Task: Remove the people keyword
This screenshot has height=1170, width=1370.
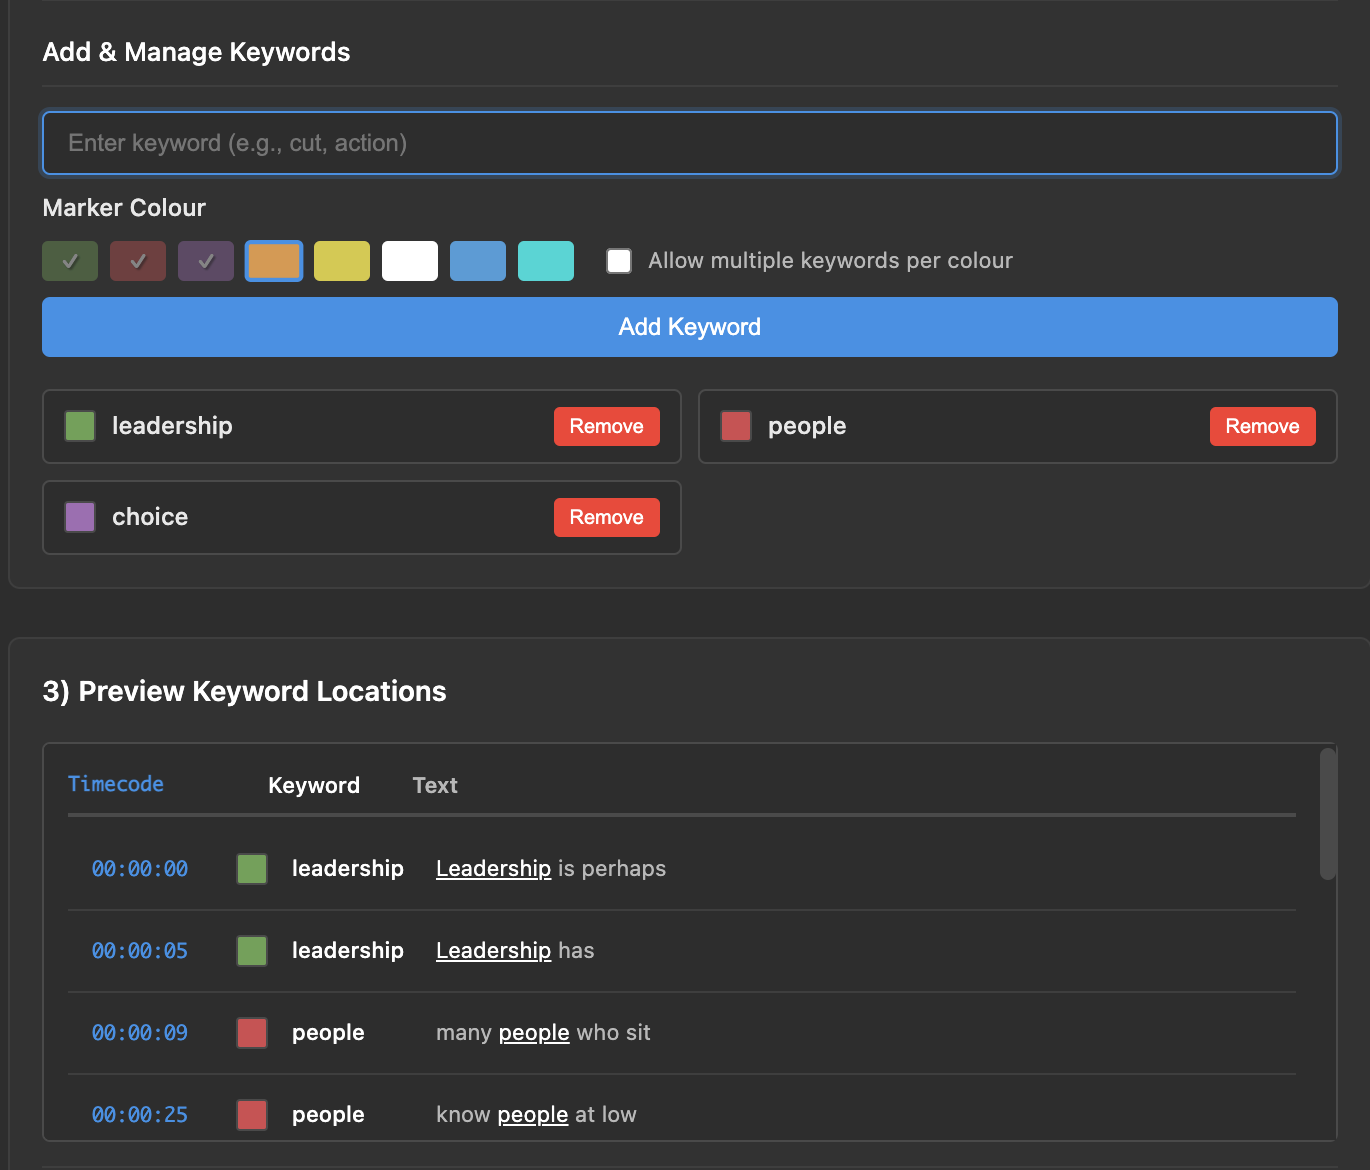Action: click(1262, 426)
